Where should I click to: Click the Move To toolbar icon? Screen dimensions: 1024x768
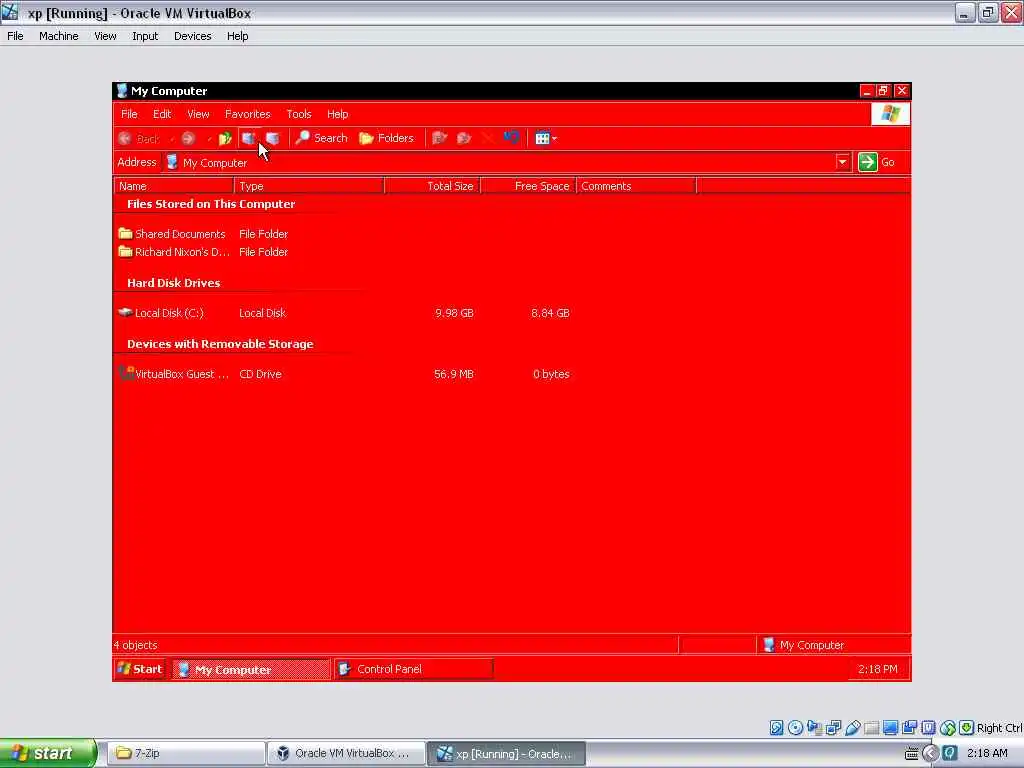pyautogui.click(x=440, y=138)
